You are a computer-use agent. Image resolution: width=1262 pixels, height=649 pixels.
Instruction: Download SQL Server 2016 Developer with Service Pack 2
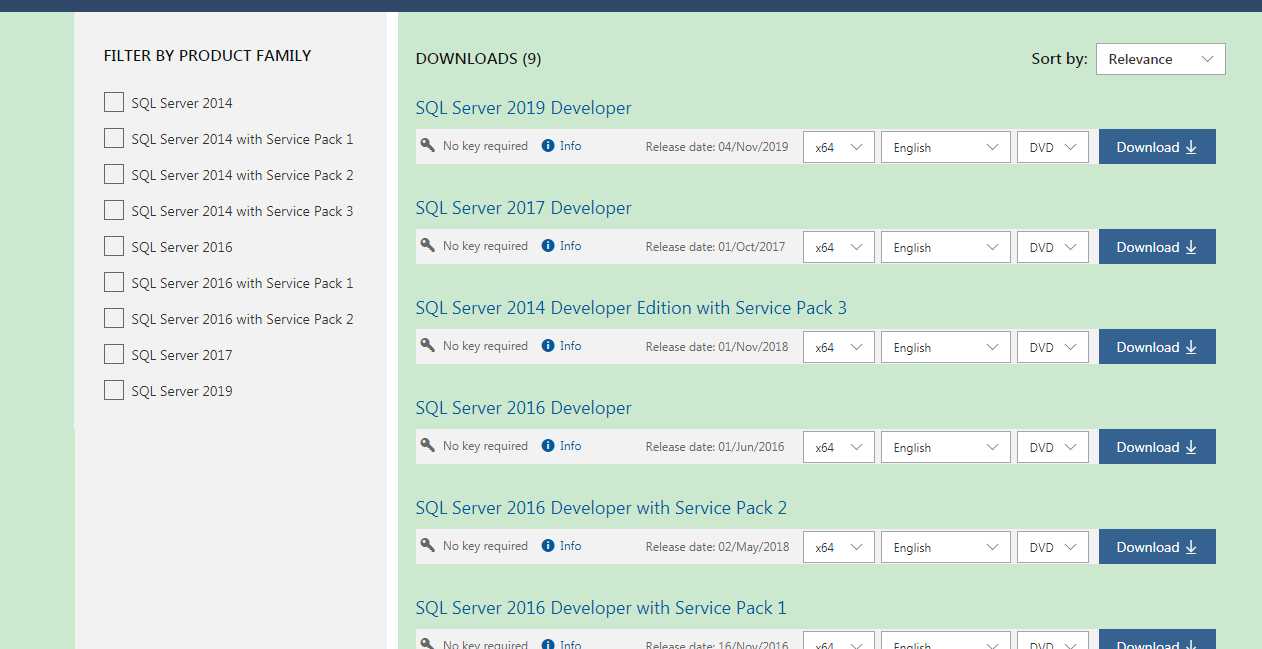pos(1157,547)
